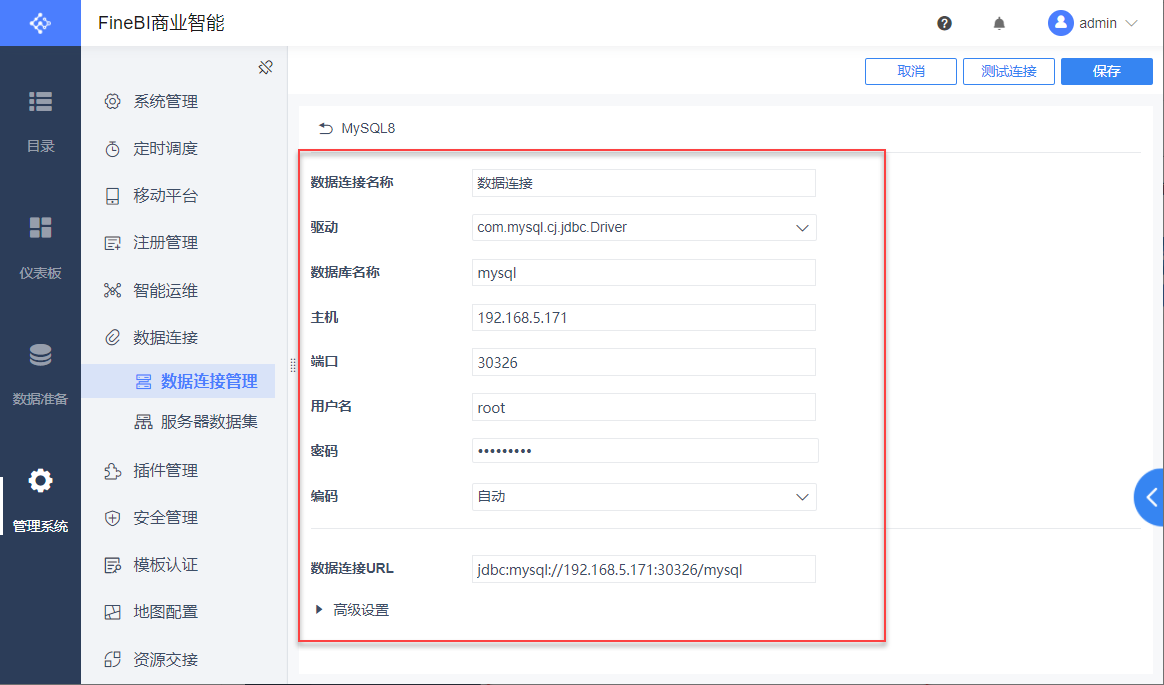Click the 资源交接 icon

point(112,659)
